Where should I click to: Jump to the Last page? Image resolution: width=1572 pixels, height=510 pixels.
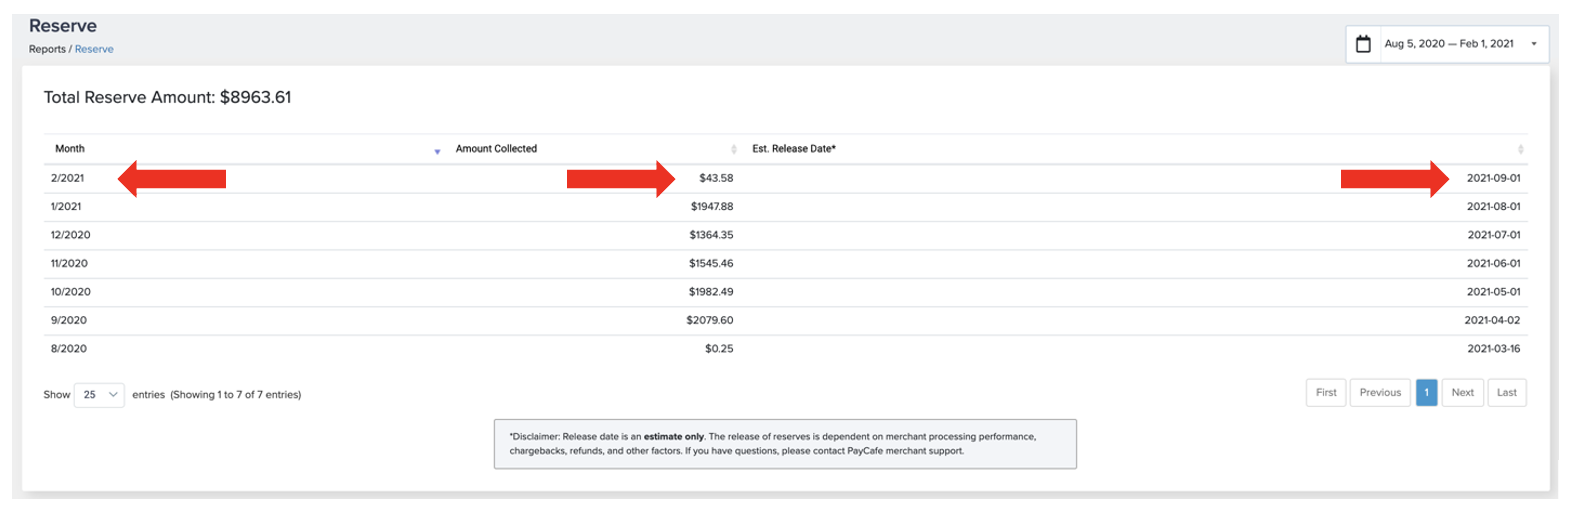pos(1507,393)
